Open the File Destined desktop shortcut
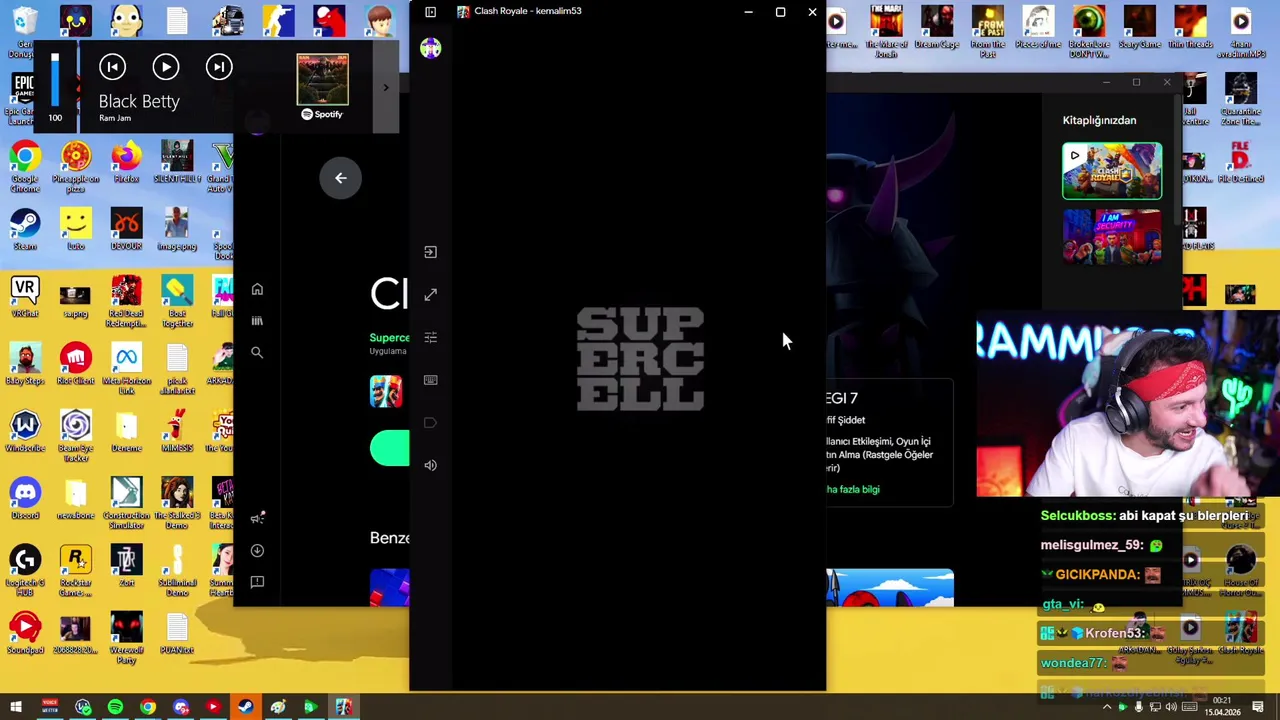 coord(1240,162)
